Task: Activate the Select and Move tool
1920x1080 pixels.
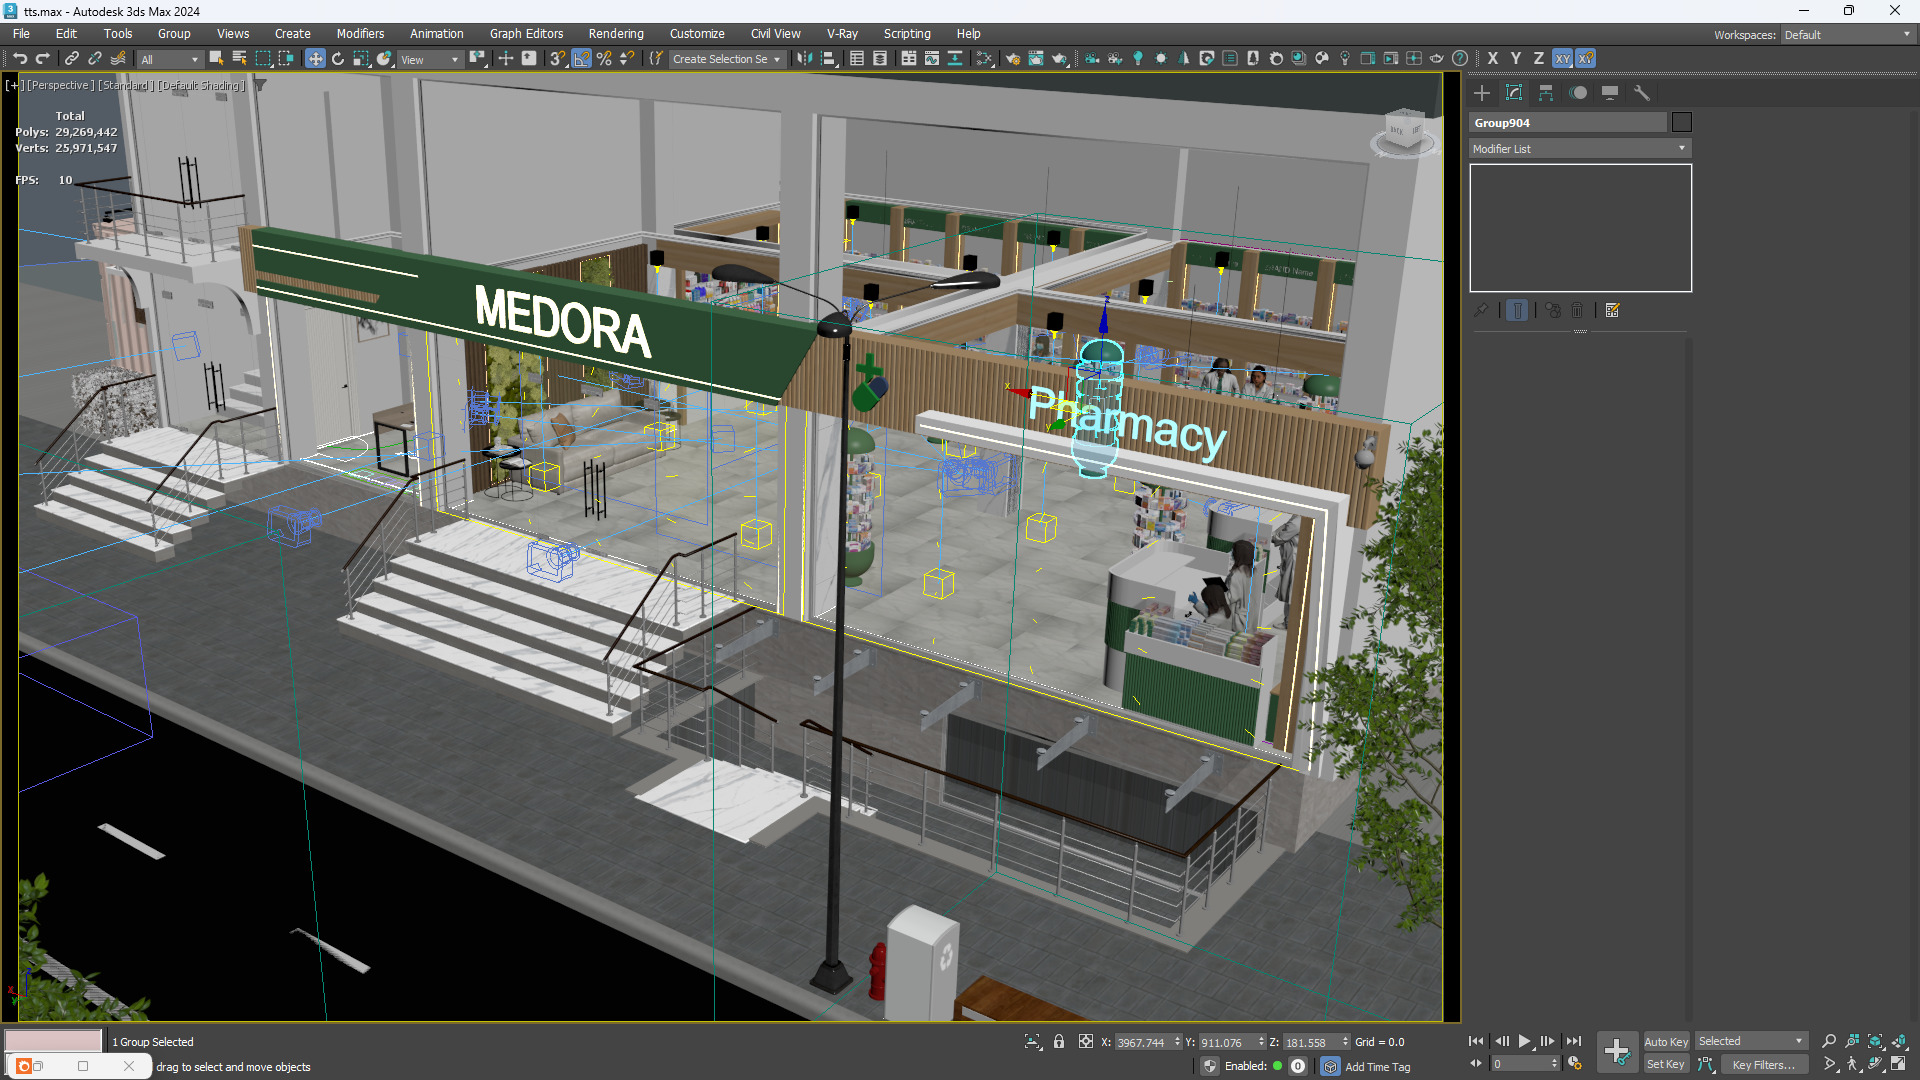Action: click(x=315, y=59)
